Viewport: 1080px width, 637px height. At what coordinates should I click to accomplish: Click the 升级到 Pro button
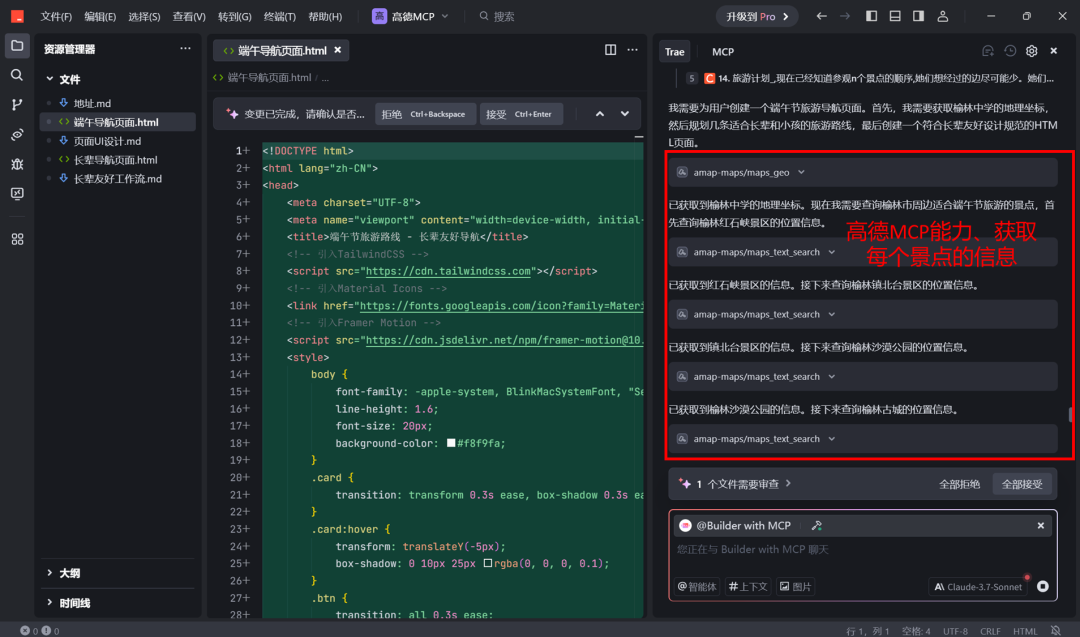[x=757, y=16]
